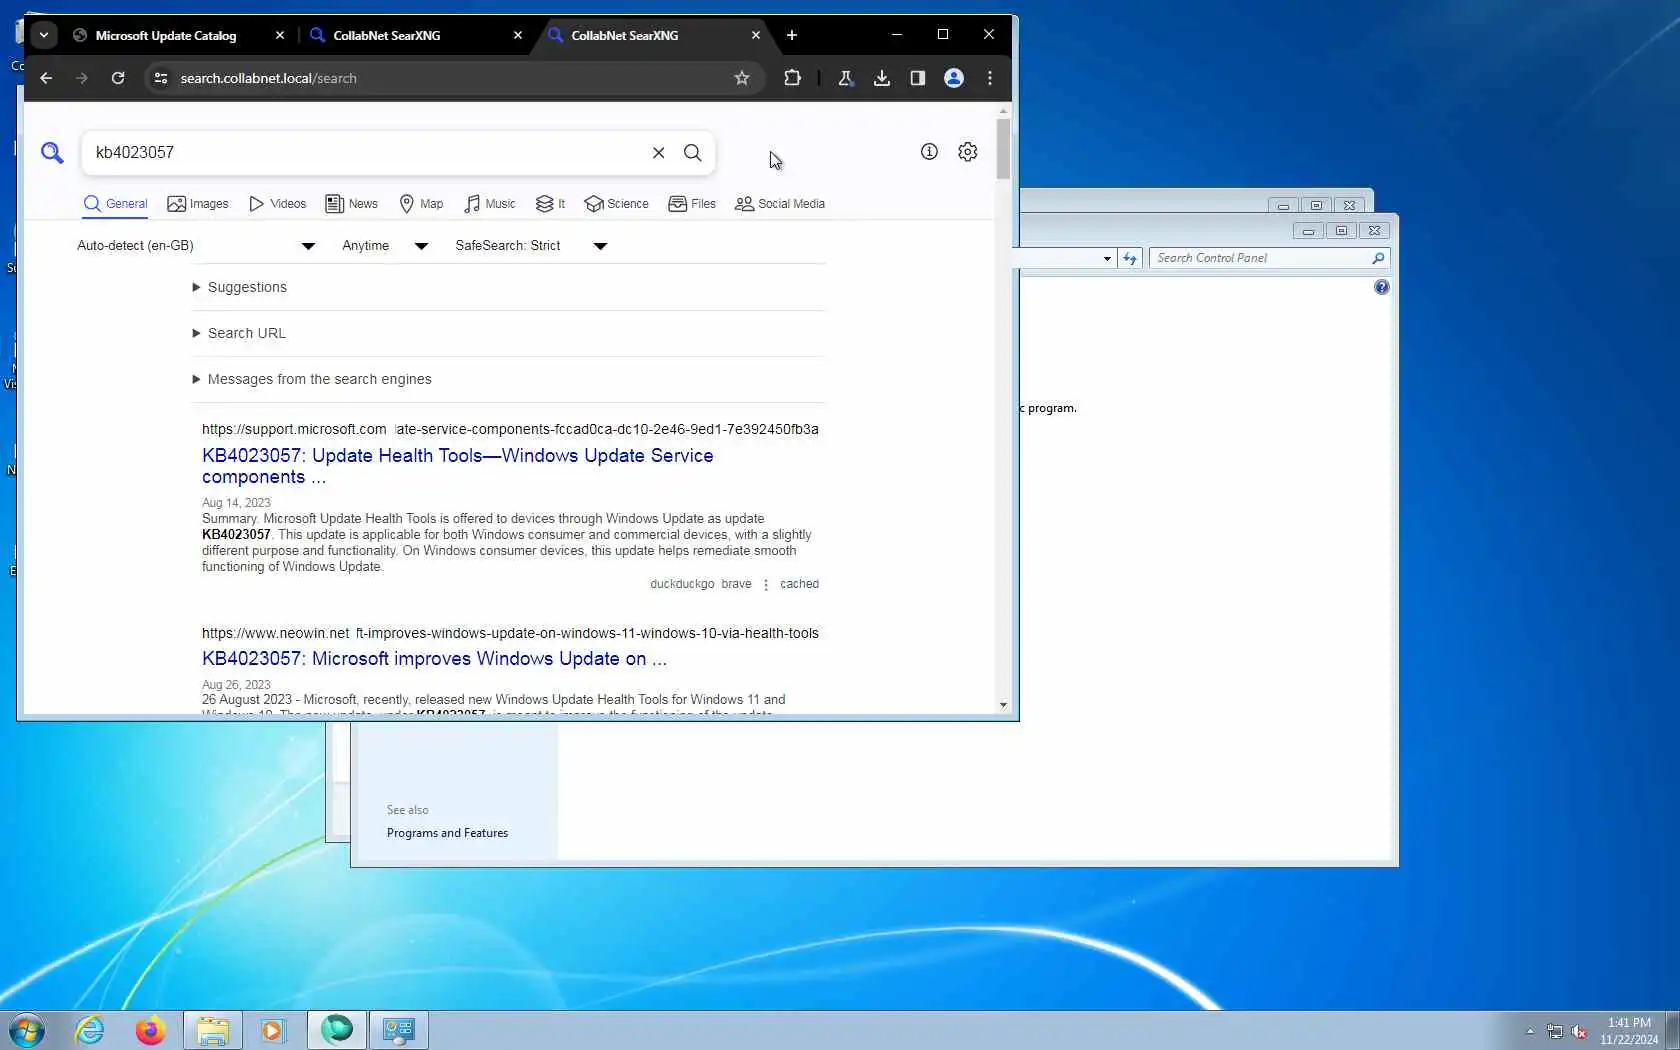Go back to the previous page
This screenshot has height=1050, width=1680.
point(46,78)
